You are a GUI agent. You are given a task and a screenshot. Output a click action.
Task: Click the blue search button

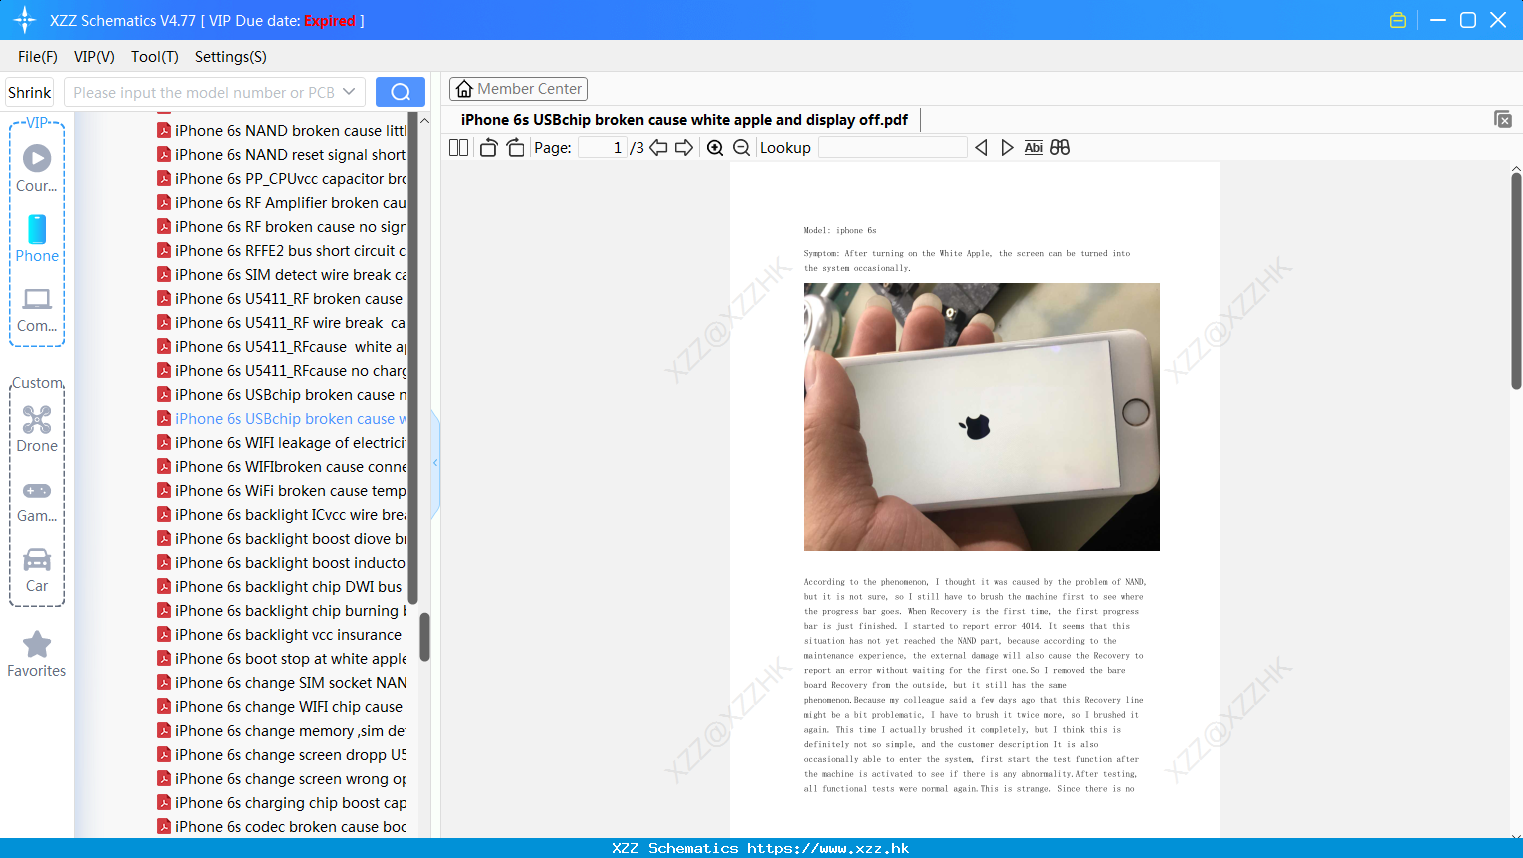(400, 92)
